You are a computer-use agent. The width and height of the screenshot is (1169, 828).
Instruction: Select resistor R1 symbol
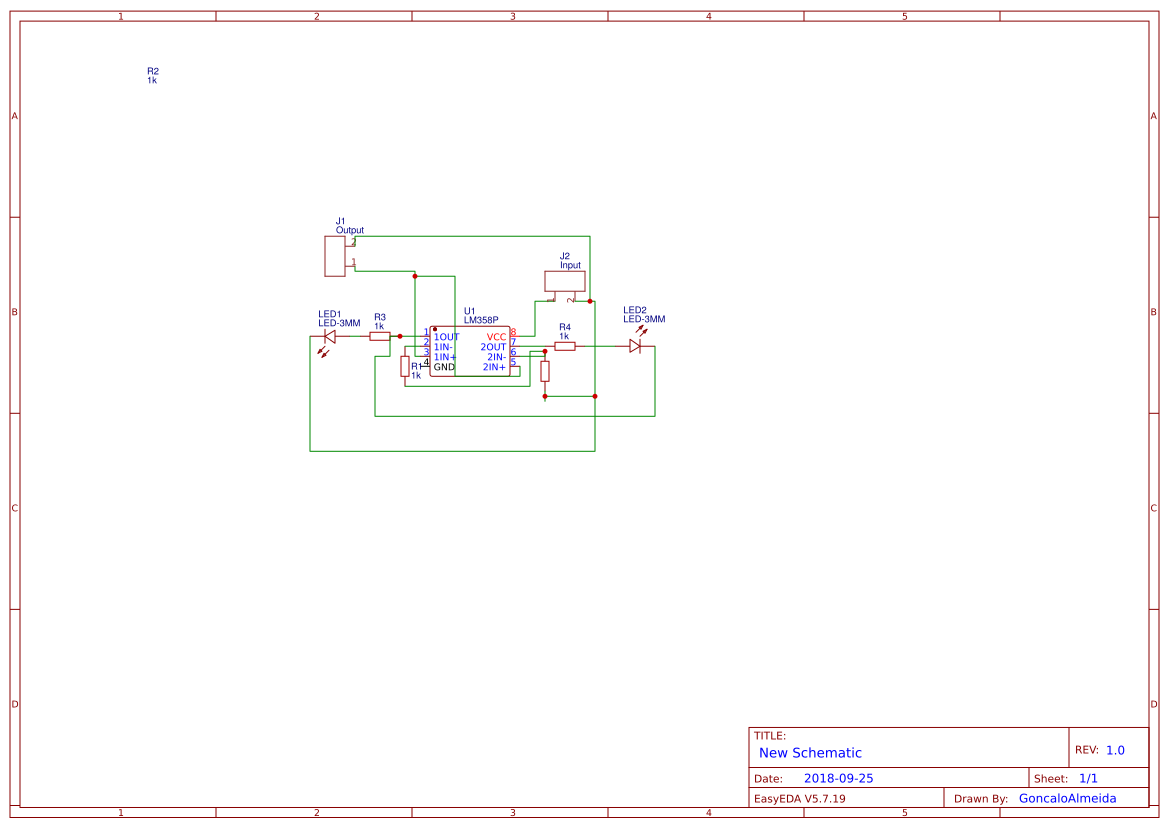pyautogui.click(x=405, y=368)
